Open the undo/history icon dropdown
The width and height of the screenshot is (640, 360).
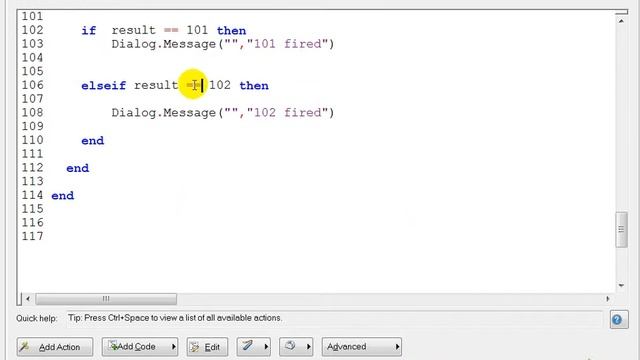coord(296,347)
